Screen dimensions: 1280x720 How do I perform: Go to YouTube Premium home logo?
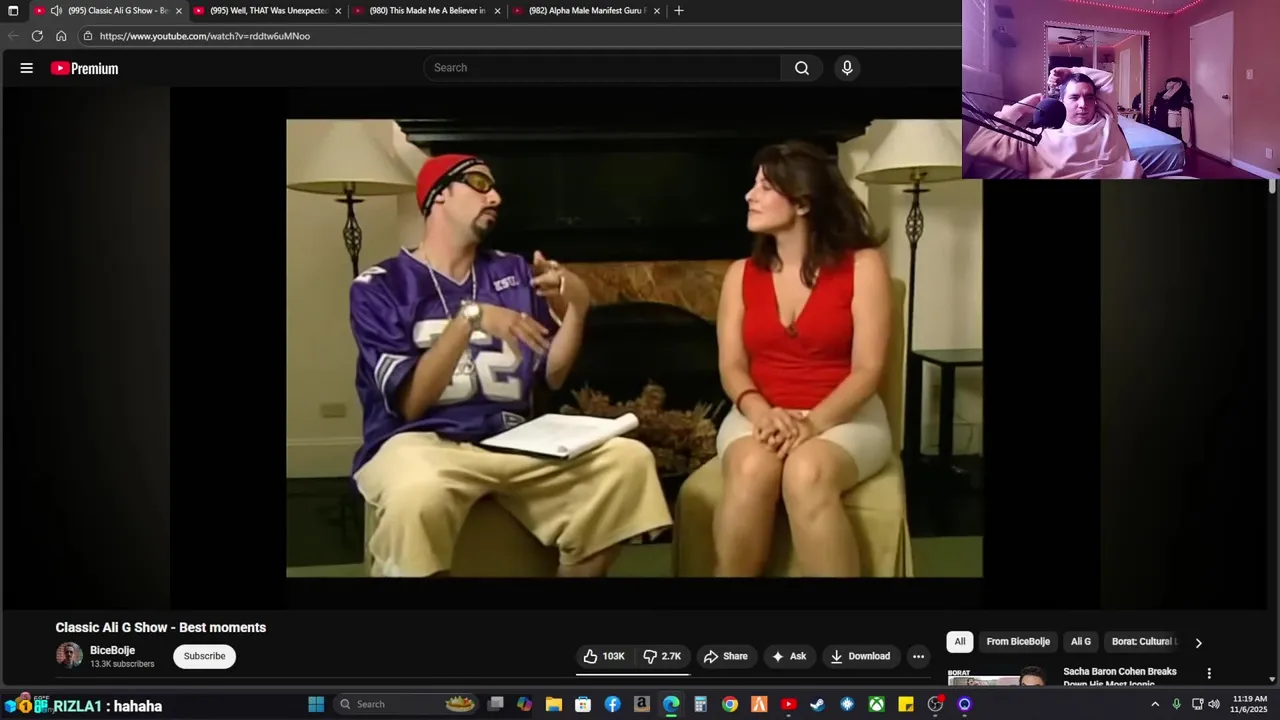point(85,68)
